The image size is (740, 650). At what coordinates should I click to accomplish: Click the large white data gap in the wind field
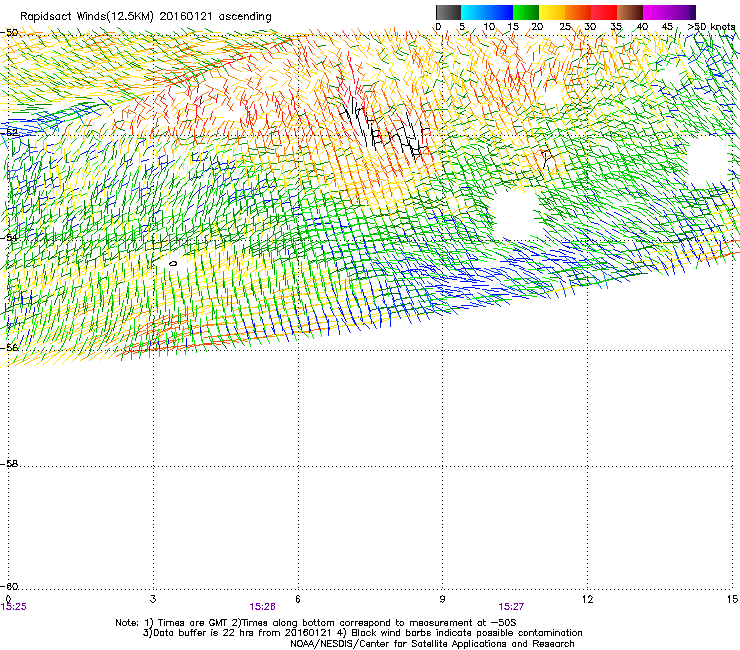coord(514,212)
